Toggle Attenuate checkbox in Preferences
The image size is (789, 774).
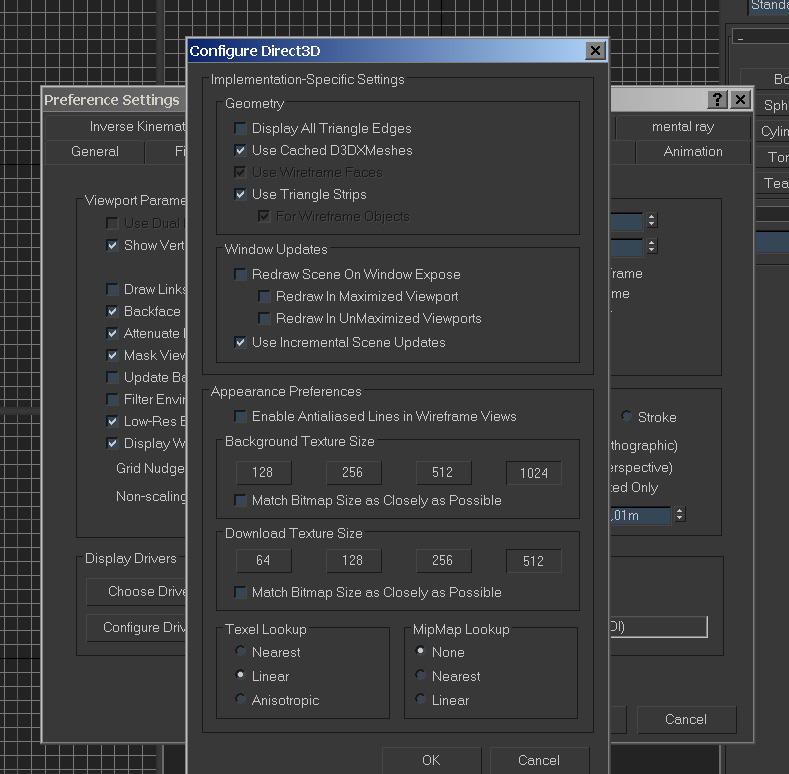[112, 333]
